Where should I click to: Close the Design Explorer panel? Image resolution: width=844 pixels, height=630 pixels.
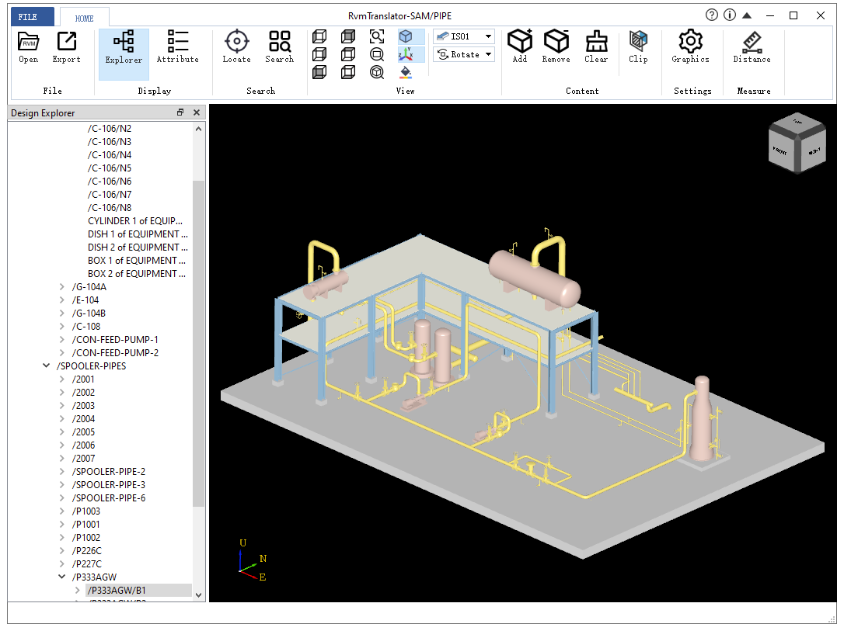tap(197, 113)
